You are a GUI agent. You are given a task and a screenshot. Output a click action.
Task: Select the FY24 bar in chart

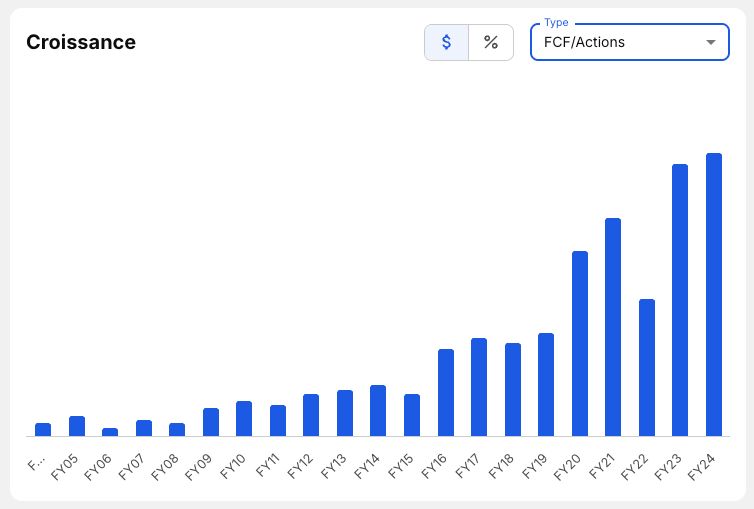pos(714,295)
